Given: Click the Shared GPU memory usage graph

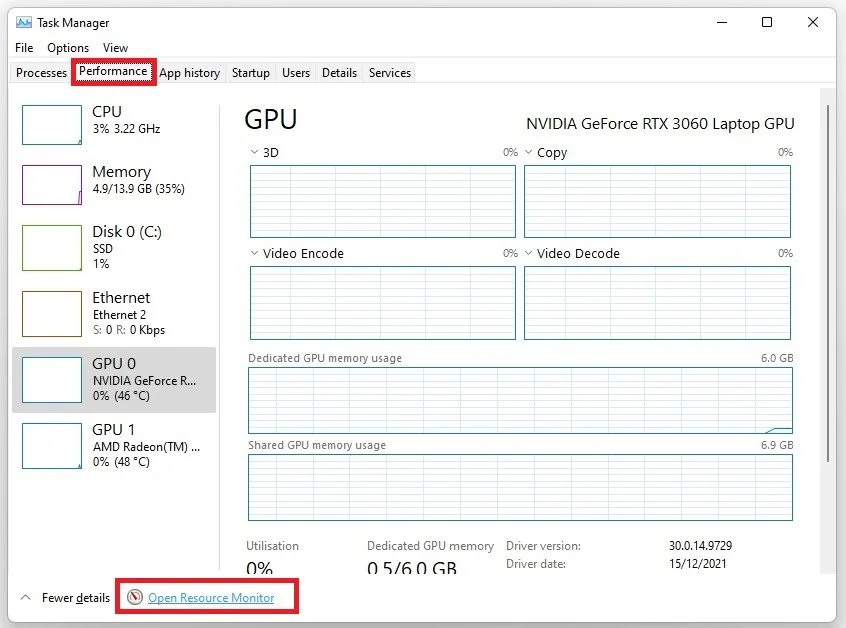Looking at the screenshot, I should 520,487.
